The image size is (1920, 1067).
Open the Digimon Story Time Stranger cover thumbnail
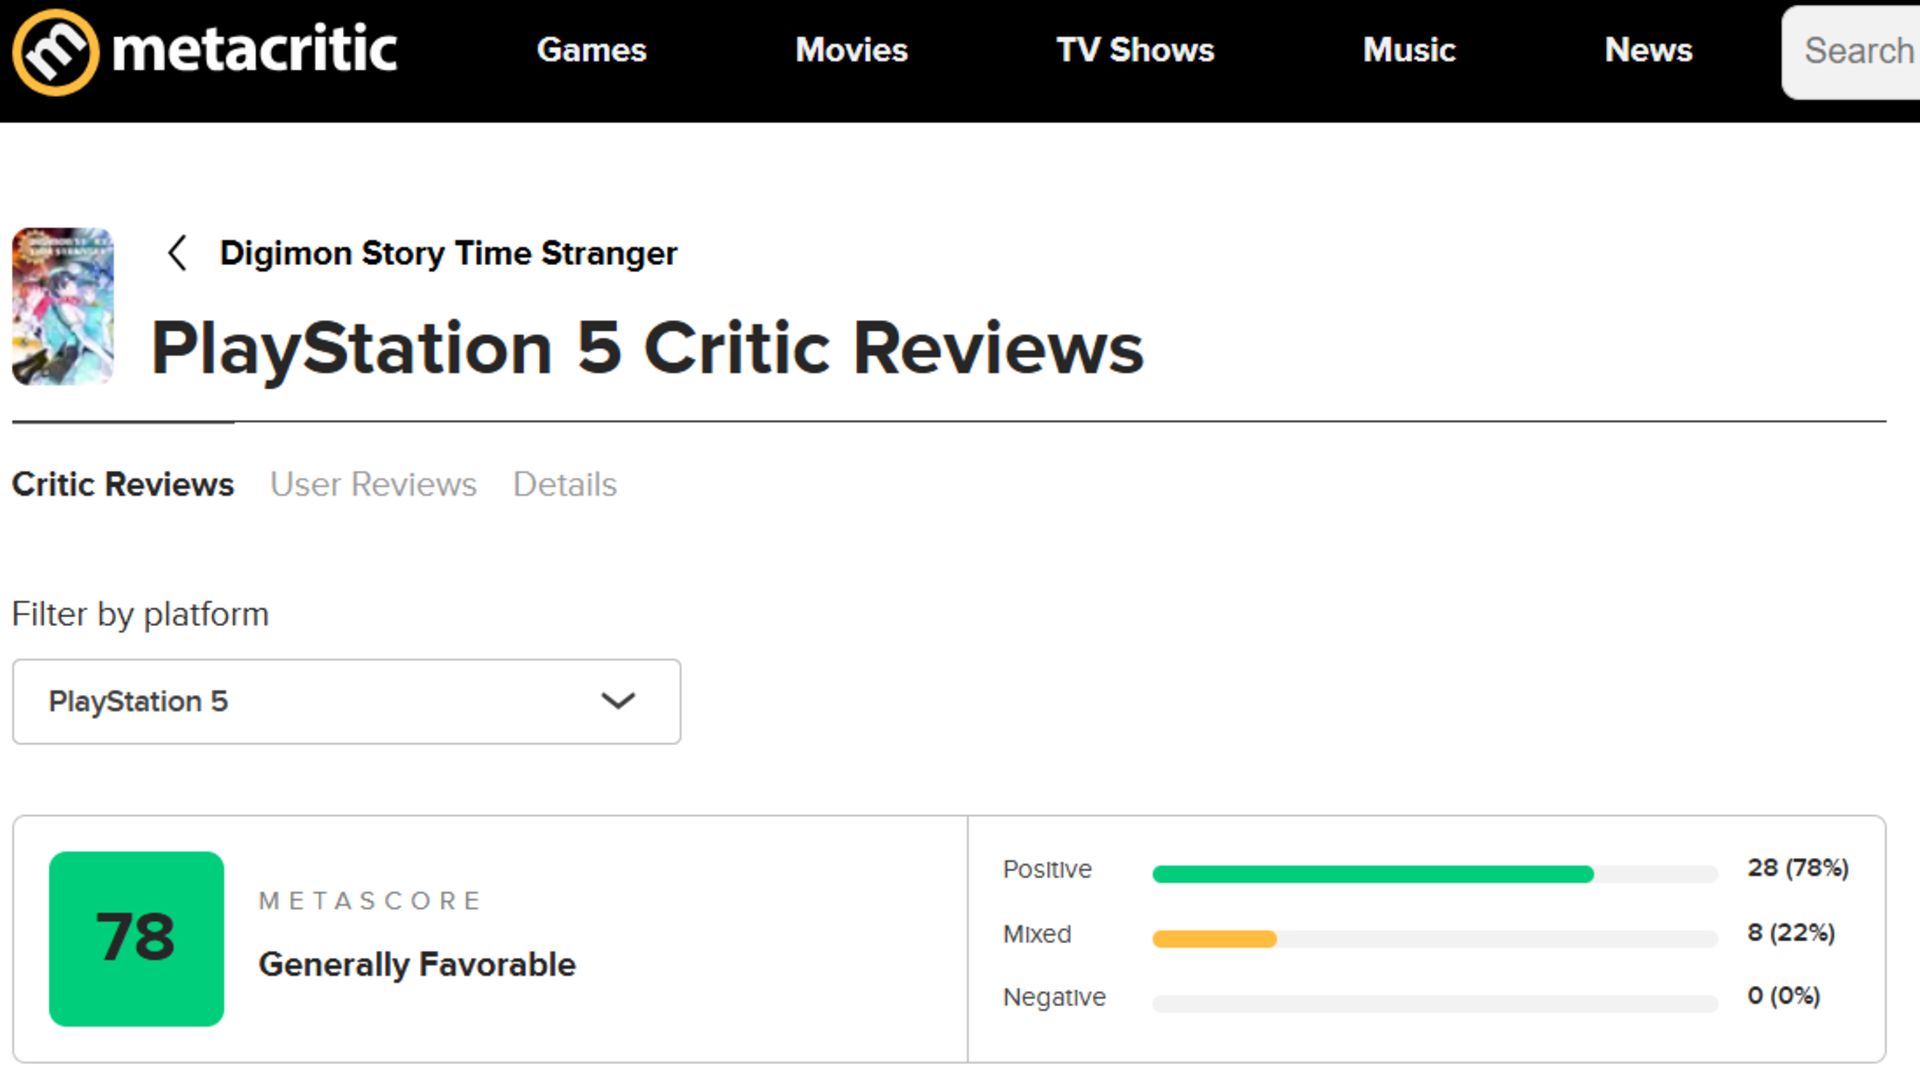pos(63,306)
